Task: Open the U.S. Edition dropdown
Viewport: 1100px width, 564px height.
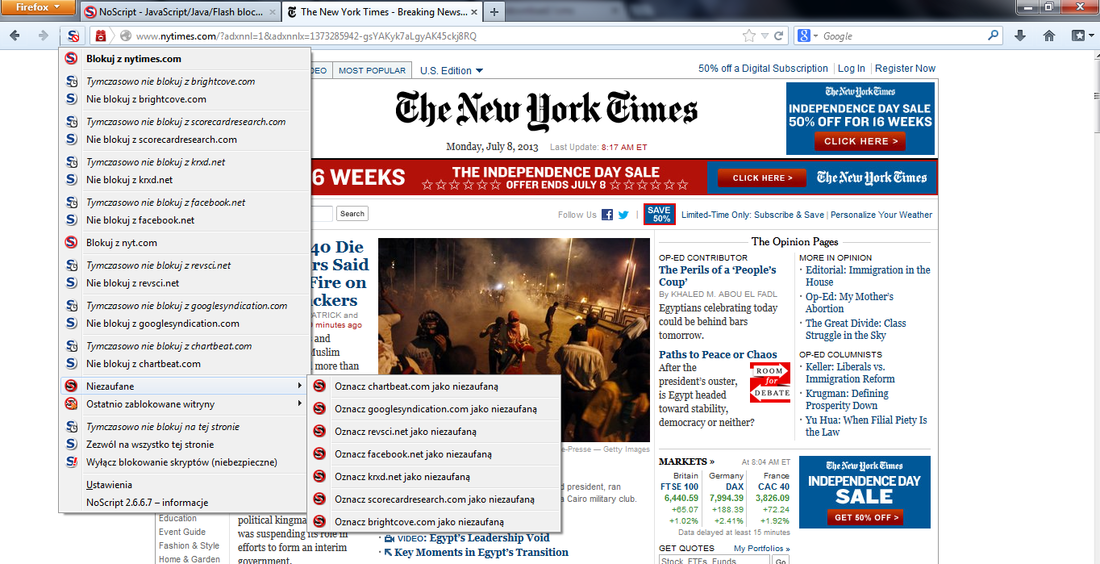Action: (452, 71)
